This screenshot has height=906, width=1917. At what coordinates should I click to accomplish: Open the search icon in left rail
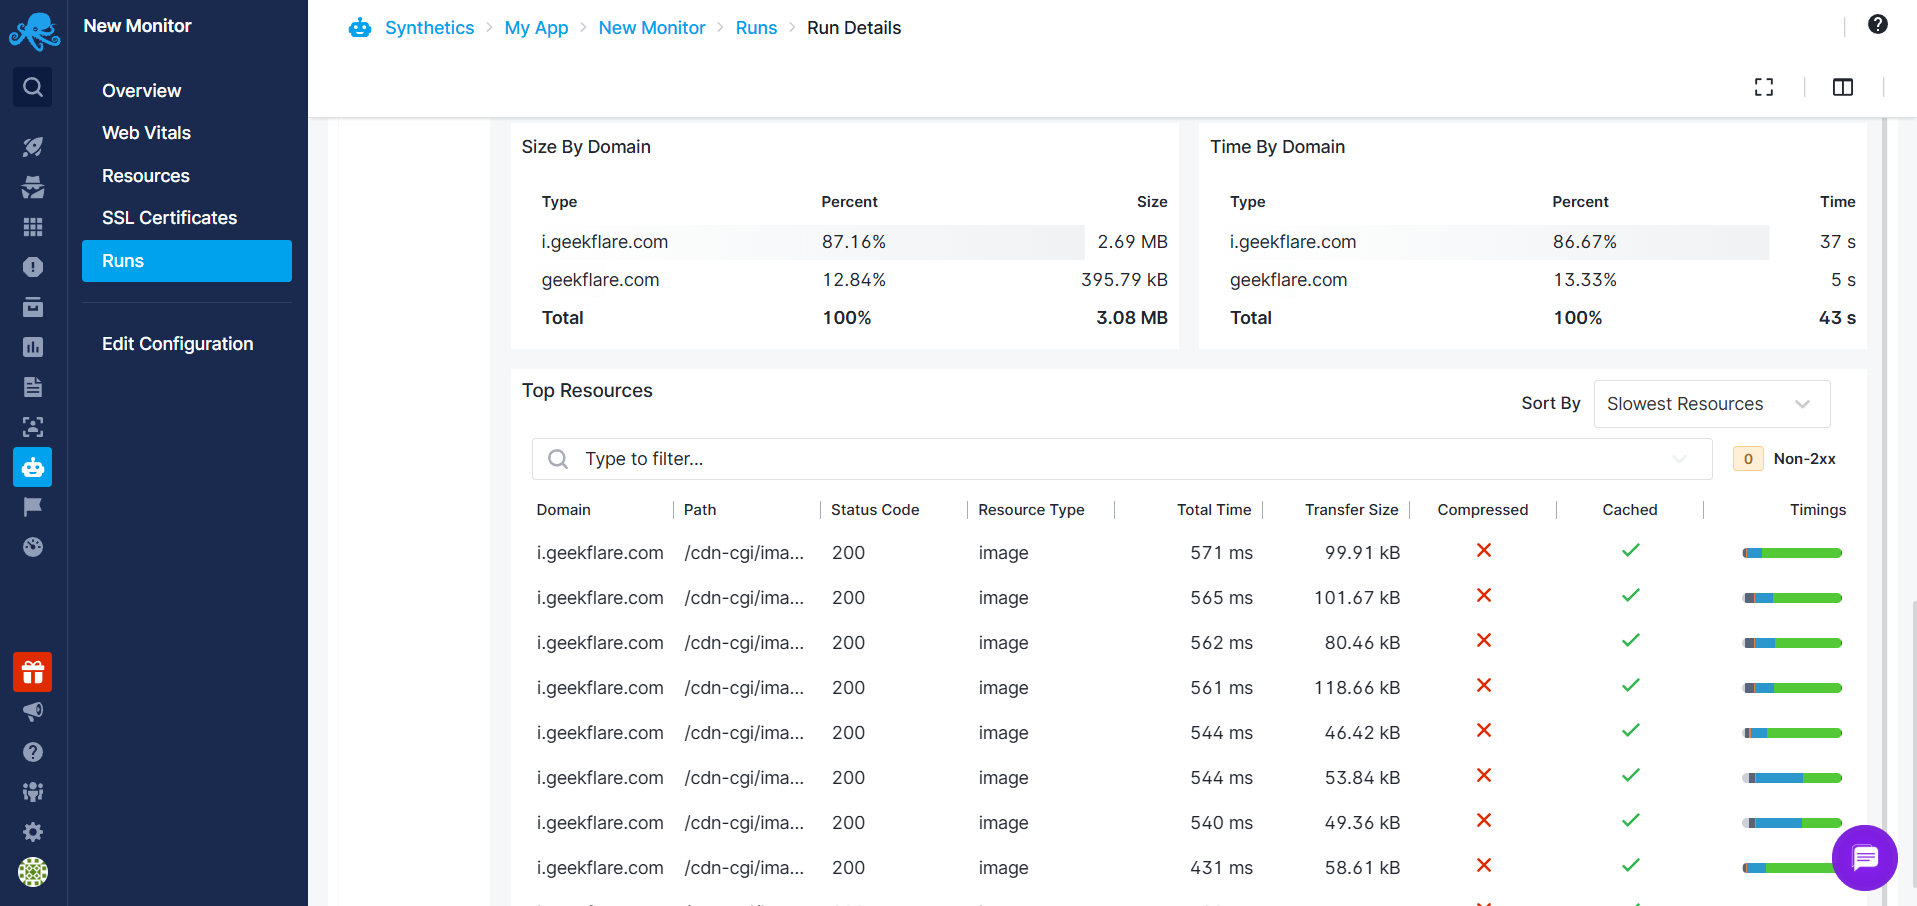tap(33, 87)
